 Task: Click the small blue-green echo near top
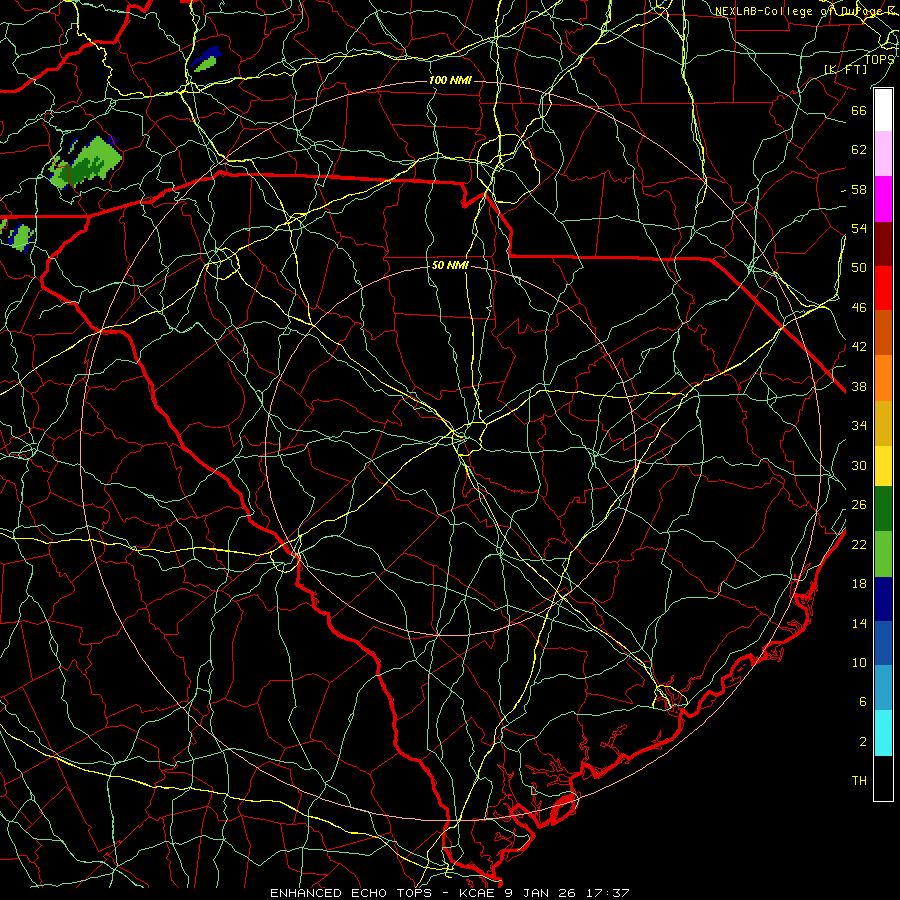click(x=206, y=60)
